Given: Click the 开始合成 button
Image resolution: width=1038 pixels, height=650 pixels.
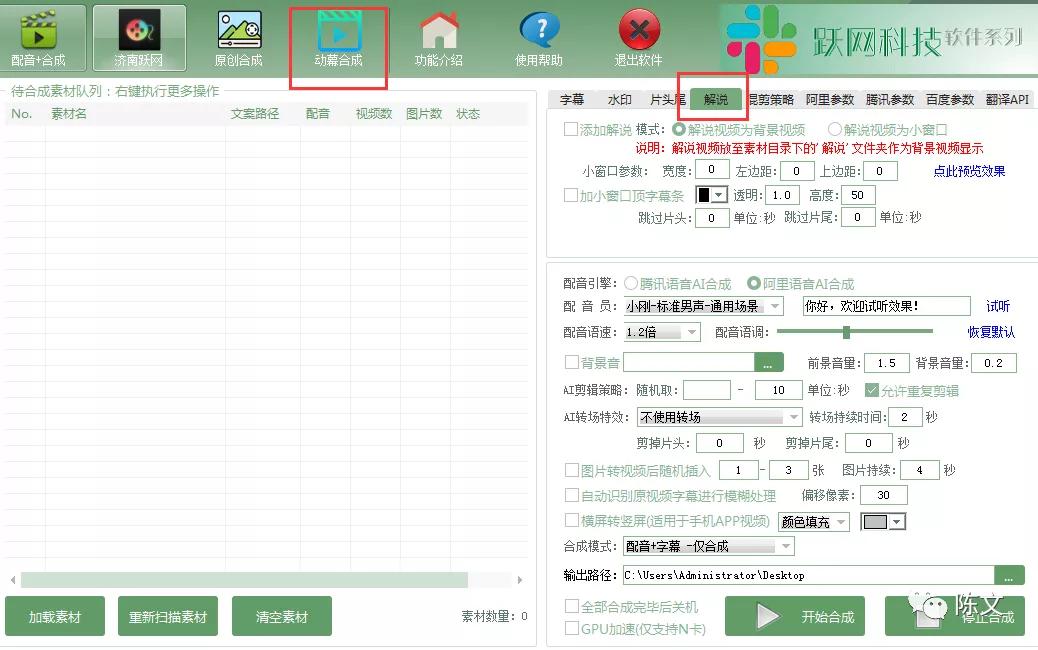Looking at the screenshot, I should pos(795,616).
